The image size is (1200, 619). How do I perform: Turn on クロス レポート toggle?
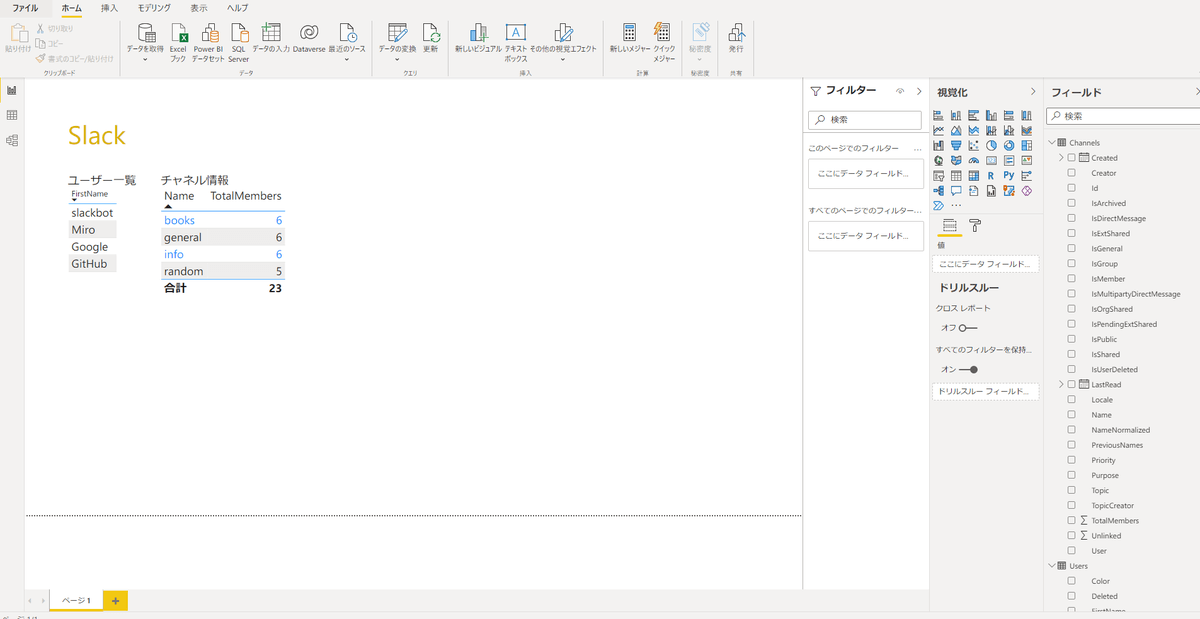pos(967,327)
